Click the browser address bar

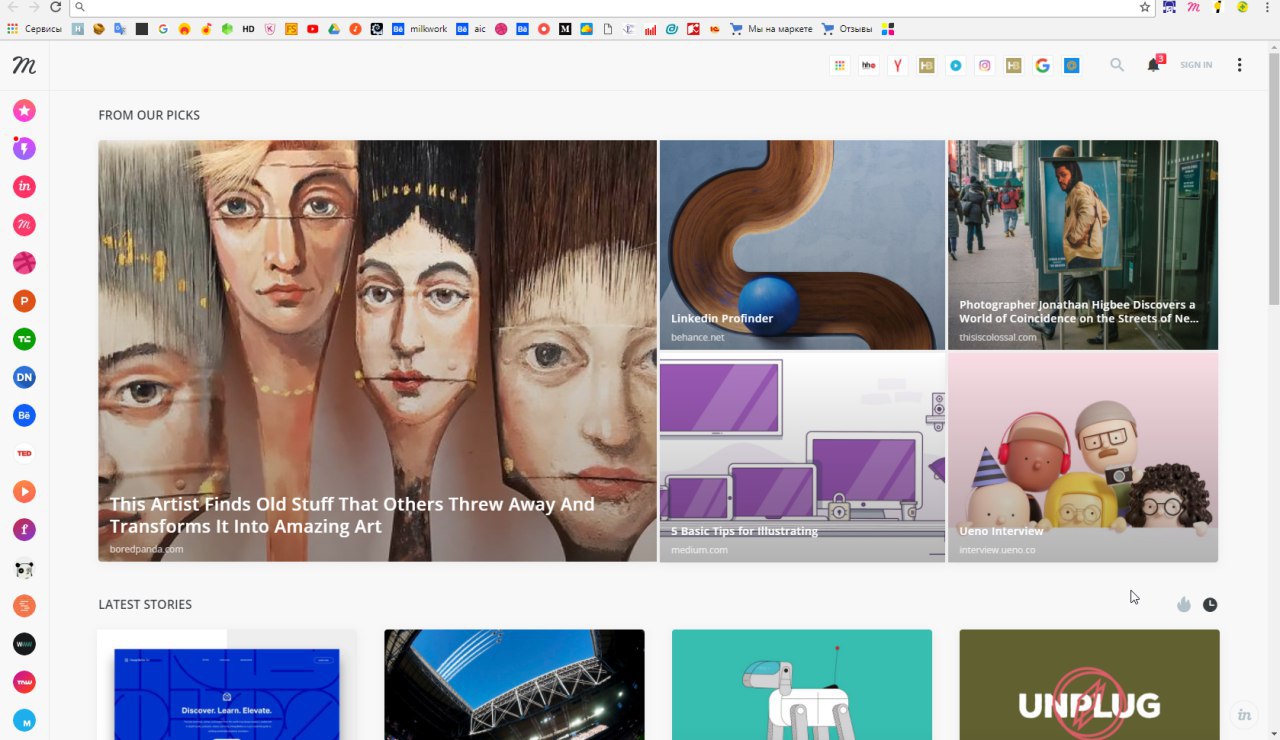600,7
